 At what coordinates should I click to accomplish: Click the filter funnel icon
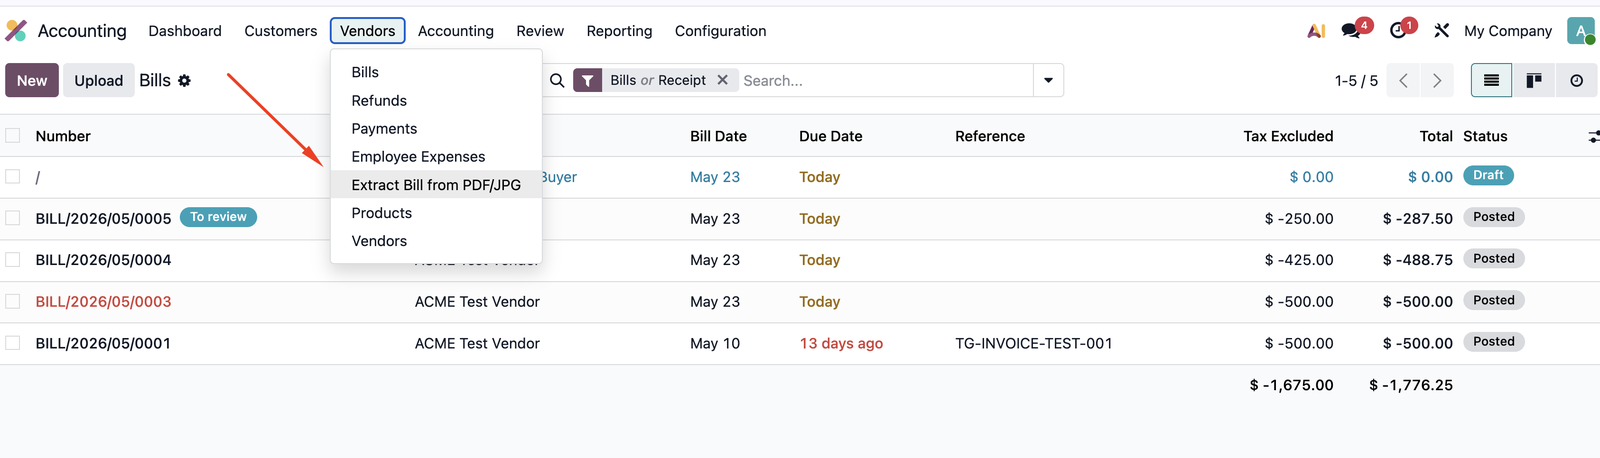[588, 80]
